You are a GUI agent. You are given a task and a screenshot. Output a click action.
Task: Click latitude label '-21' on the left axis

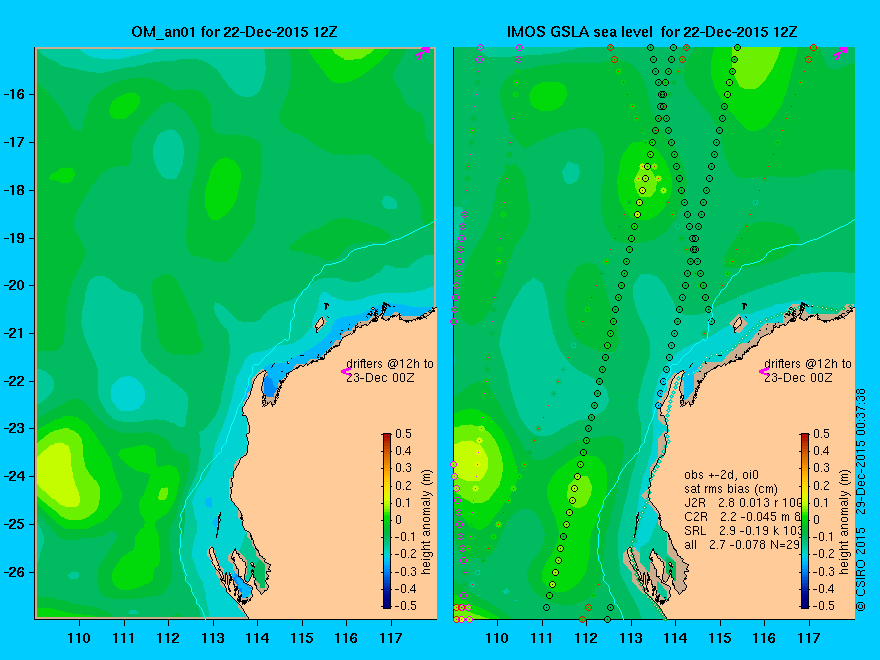click(15, 333)
